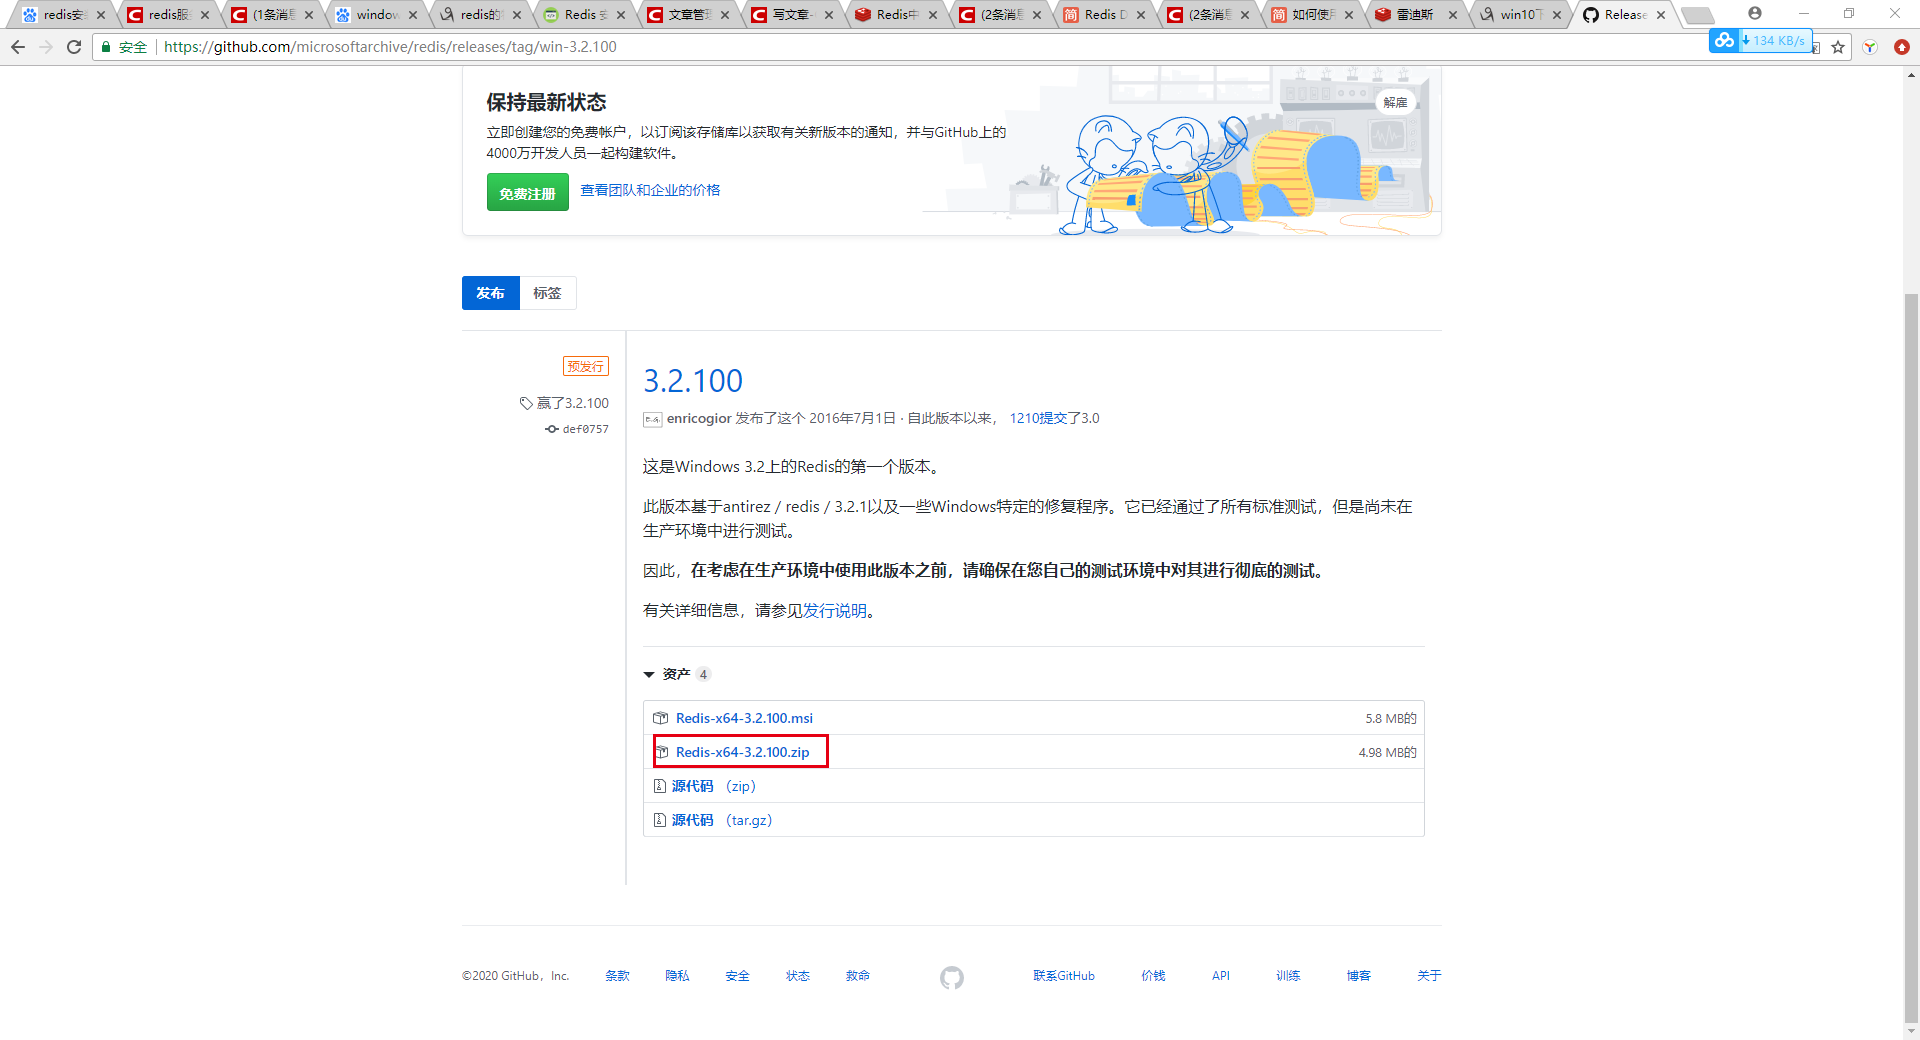Dismiss the banner with 解雇 button
The width and height of the screenshot is (1920, 1040).
[1395, 102]
